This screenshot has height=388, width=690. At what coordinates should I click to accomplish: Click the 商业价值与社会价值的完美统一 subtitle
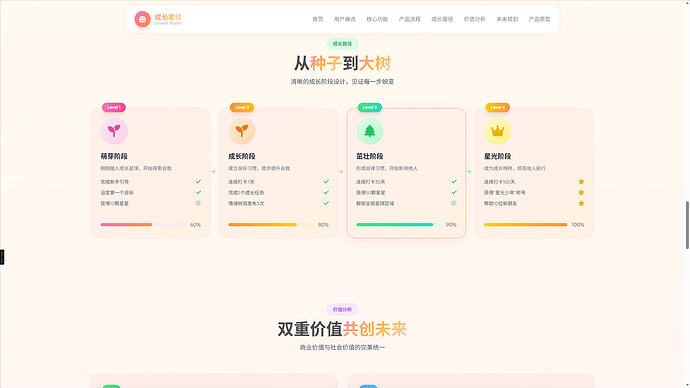pyautogui.click(x=342, y=348)
